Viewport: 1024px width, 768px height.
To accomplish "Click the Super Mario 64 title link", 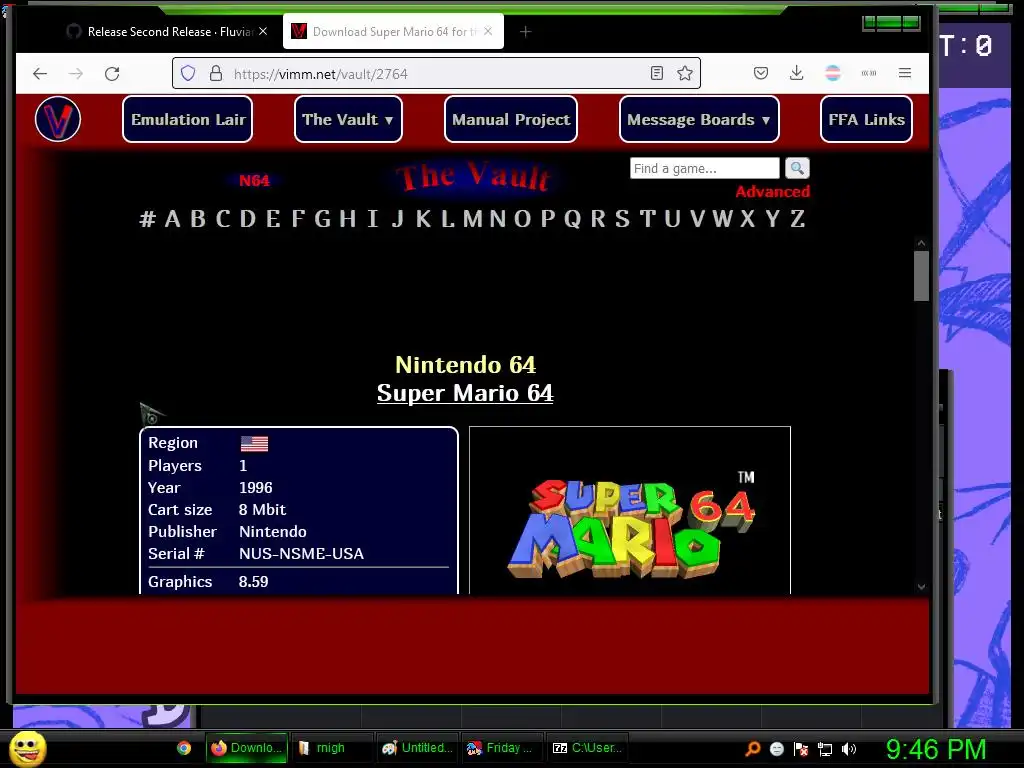I will 465,393.
